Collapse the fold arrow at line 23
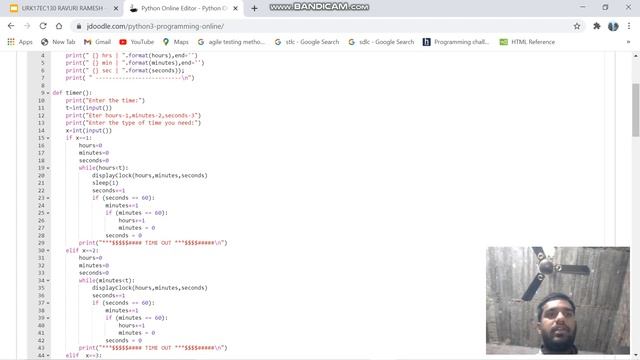The width and height of the screenshot is (640, 360). [48, 198]
